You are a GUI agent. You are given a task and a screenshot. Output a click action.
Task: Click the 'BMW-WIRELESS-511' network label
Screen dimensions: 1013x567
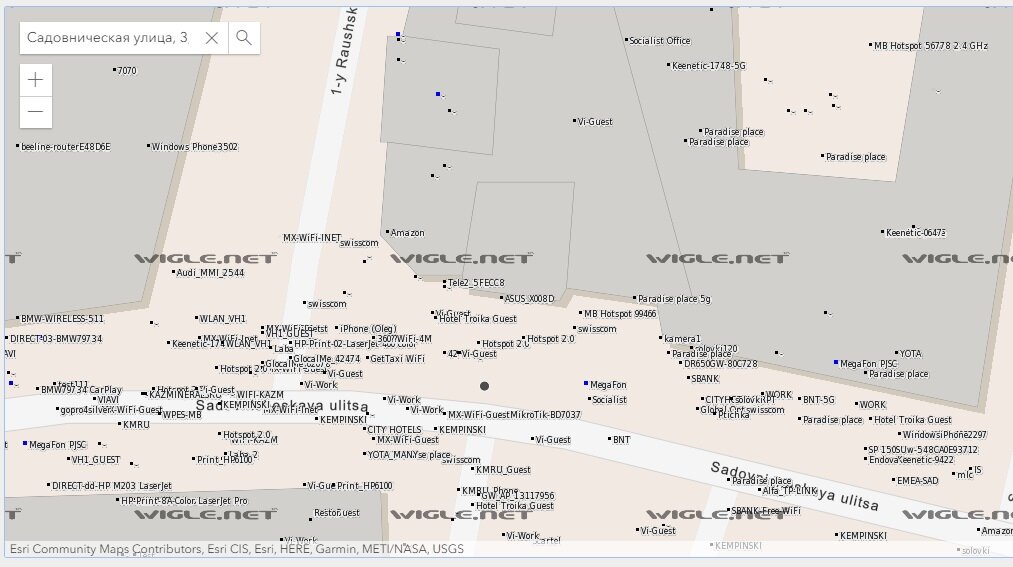(62, 319)
